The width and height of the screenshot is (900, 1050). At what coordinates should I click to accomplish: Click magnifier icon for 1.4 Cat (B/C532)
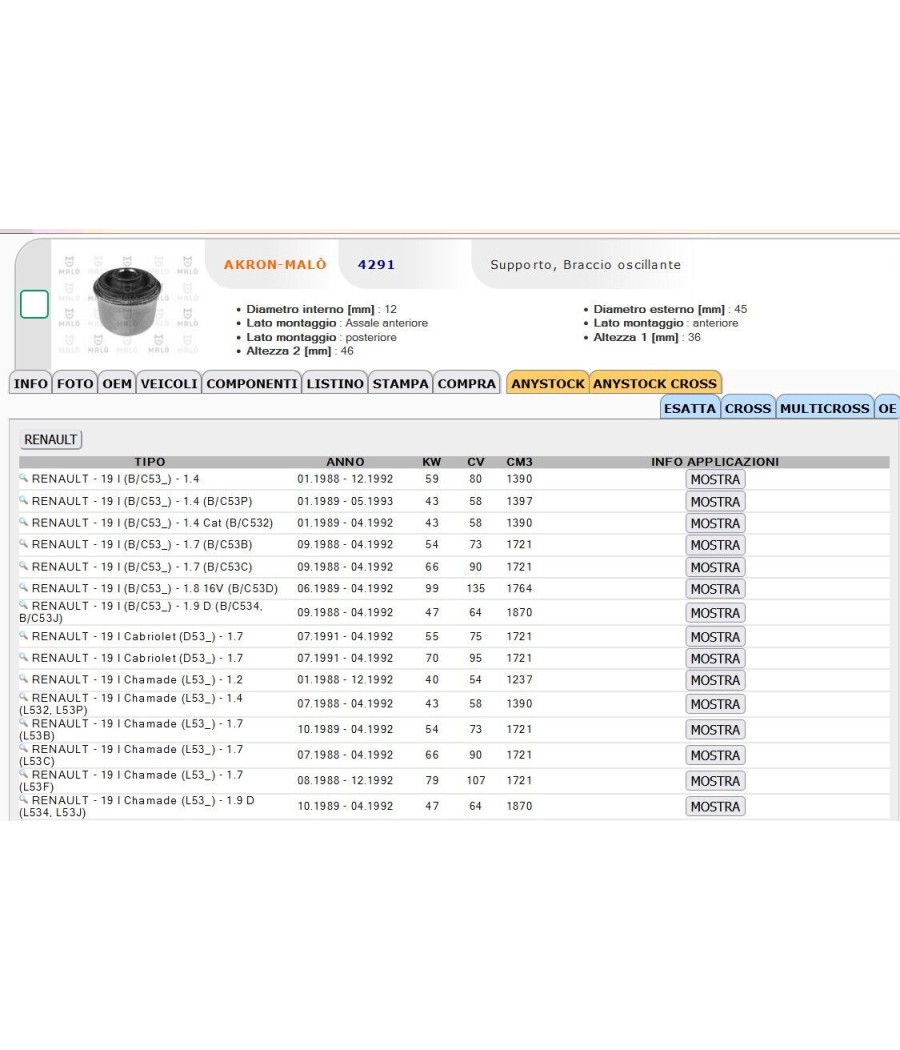pyautogui.click(x=23, y=522)
